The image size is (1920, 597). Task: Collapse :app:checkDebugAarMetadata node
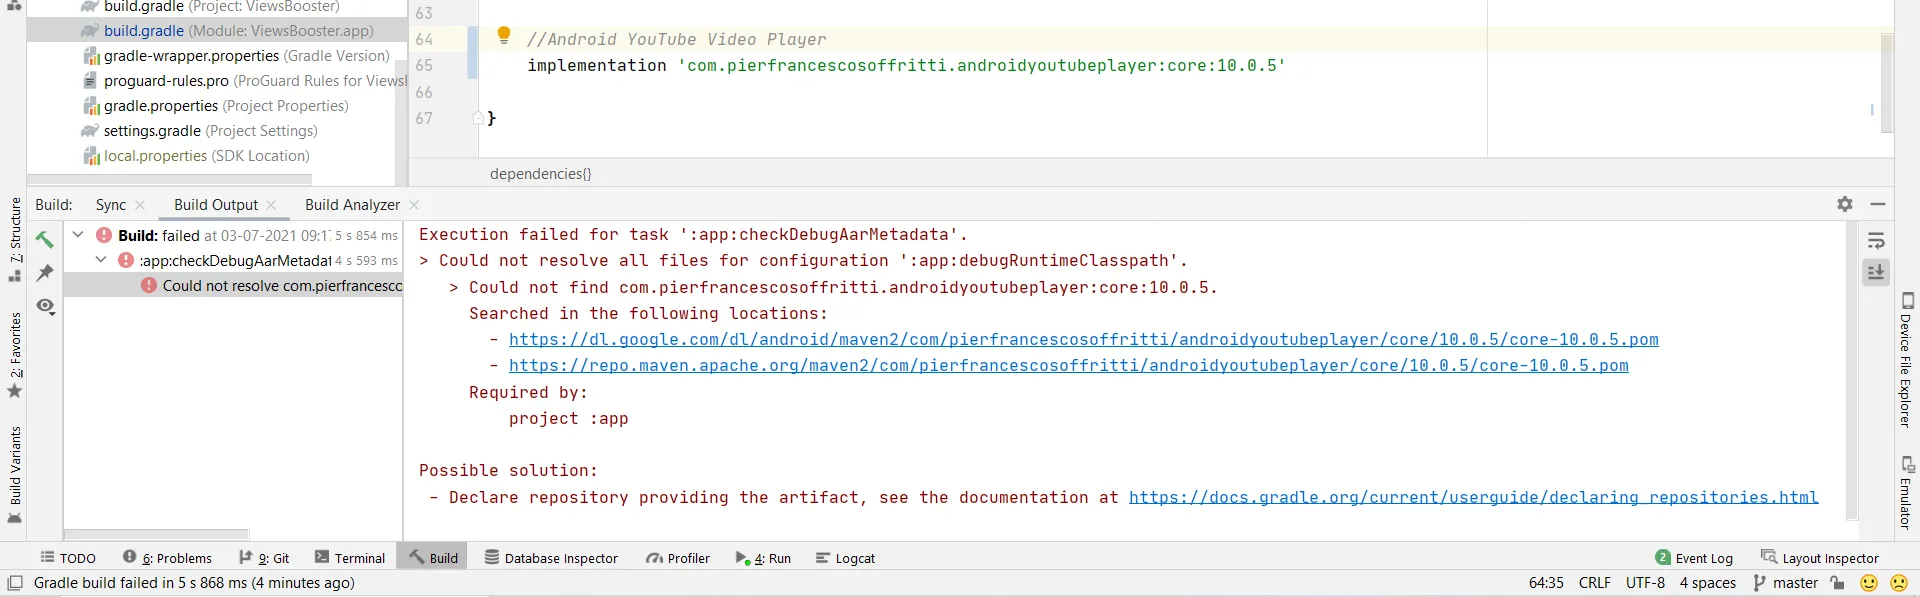[x=101, y=260]
